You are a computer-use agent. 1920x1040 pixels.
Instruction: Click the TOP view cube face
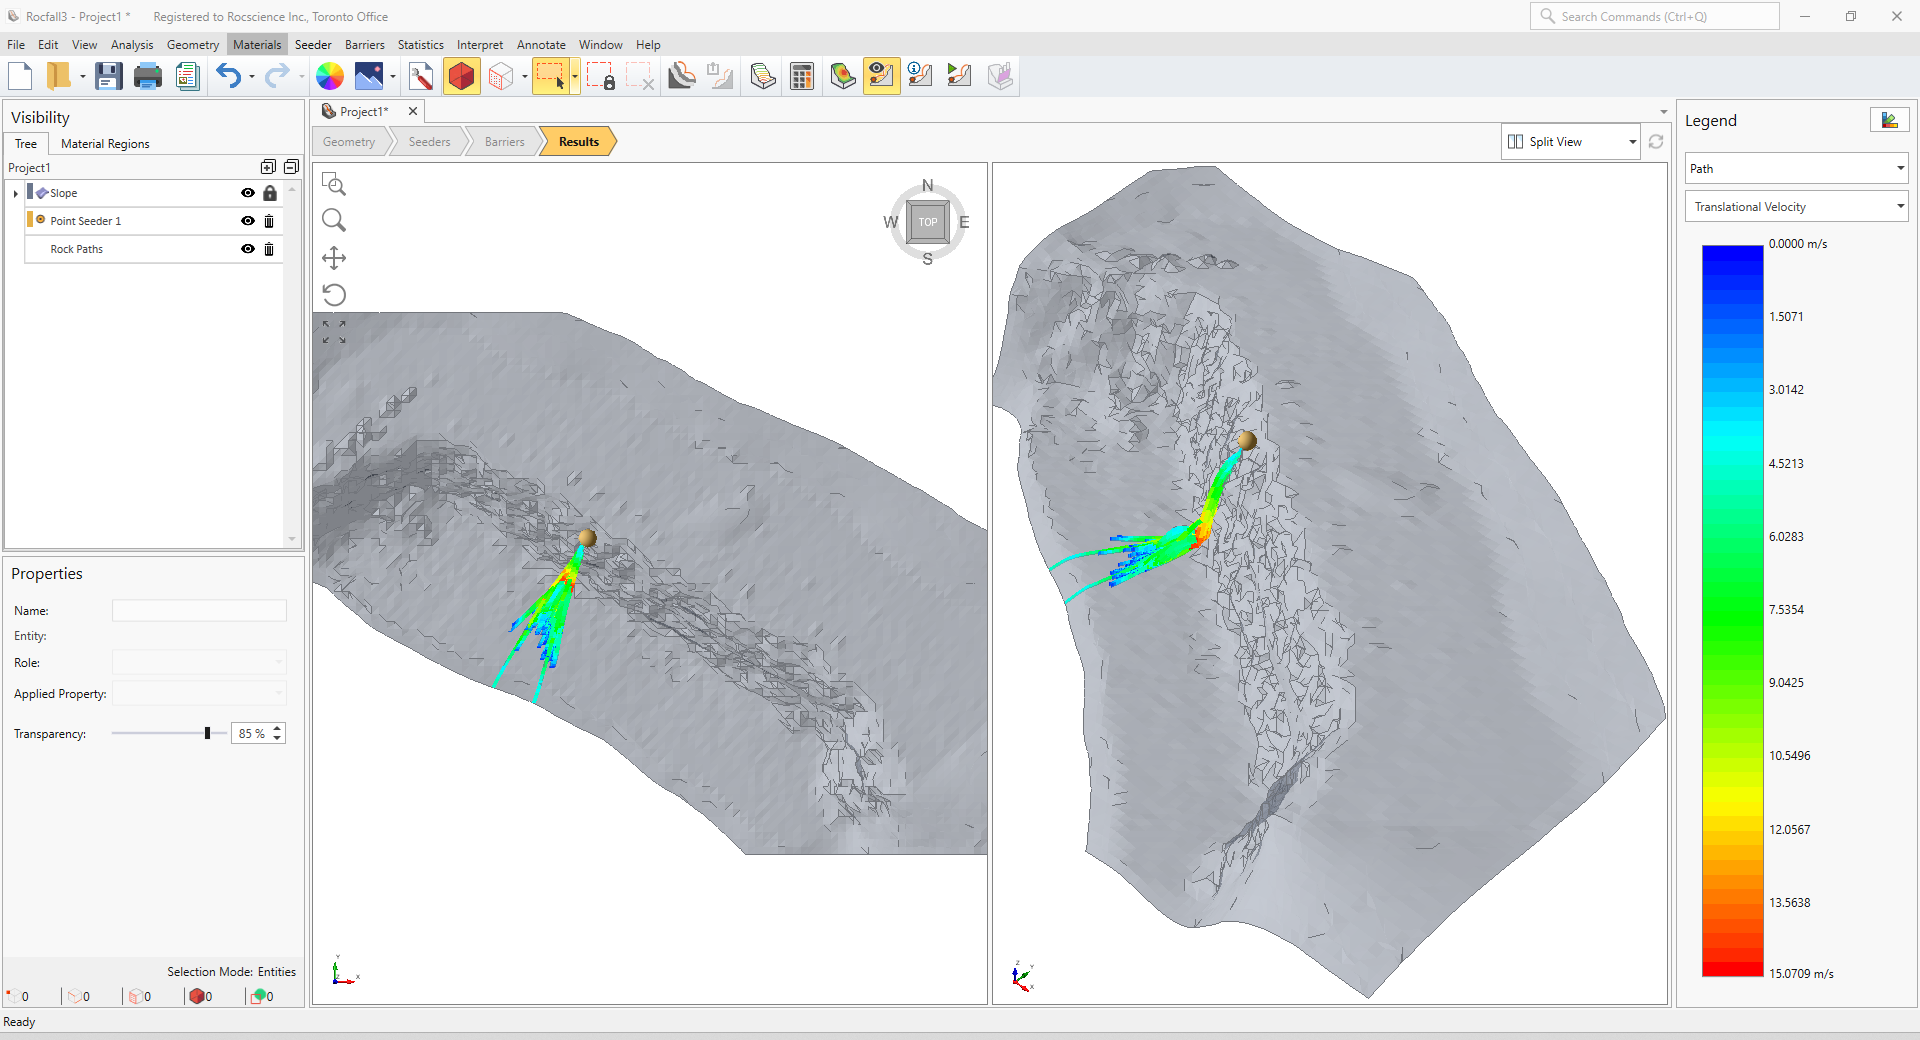928,222
